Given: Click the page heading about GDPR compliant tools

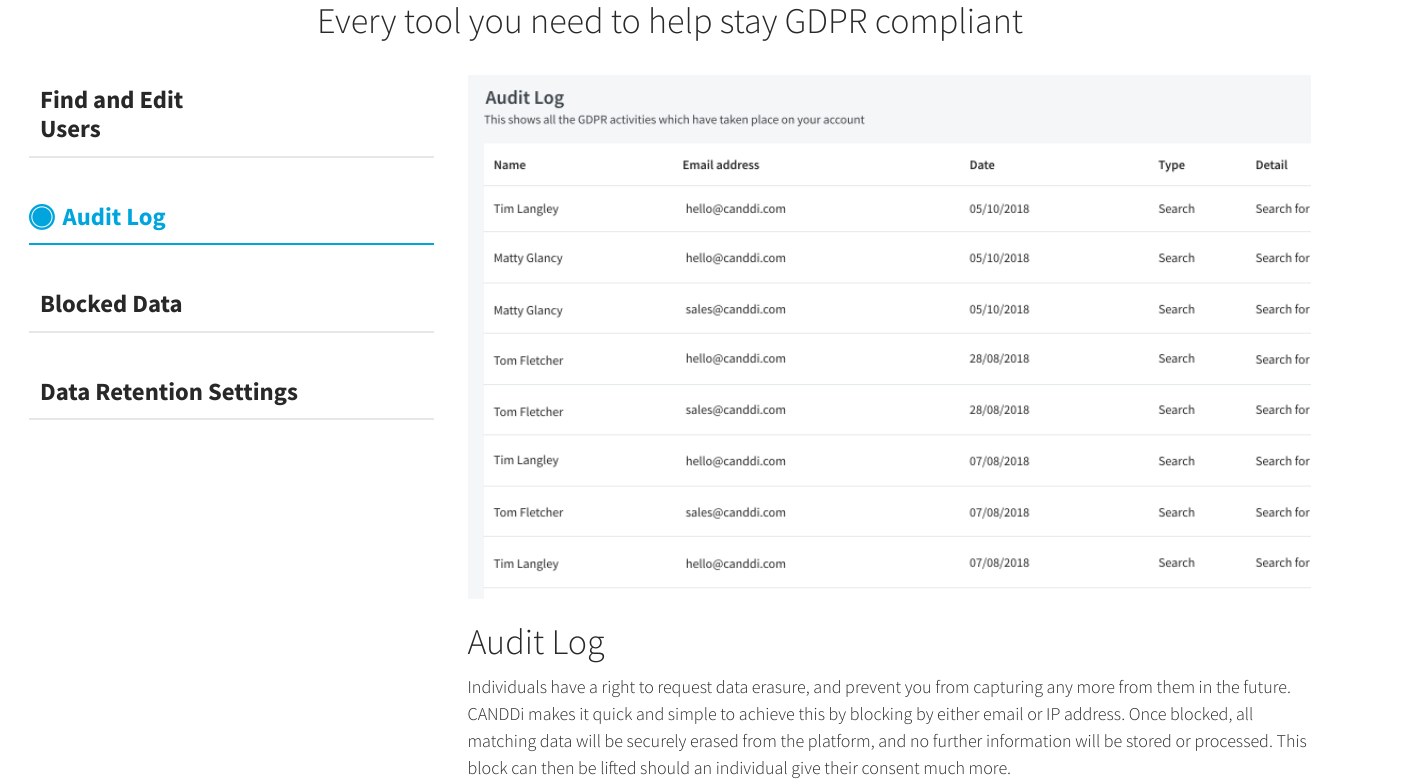Looking at the screenshot, I should coord(670,21).
